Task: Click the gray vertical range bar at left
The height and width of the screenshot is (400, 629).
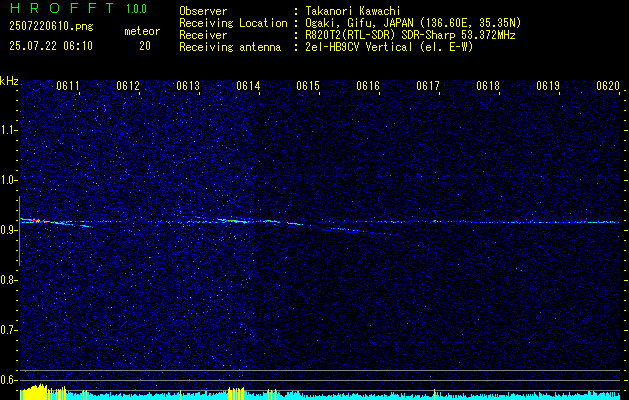Action: 19,231
